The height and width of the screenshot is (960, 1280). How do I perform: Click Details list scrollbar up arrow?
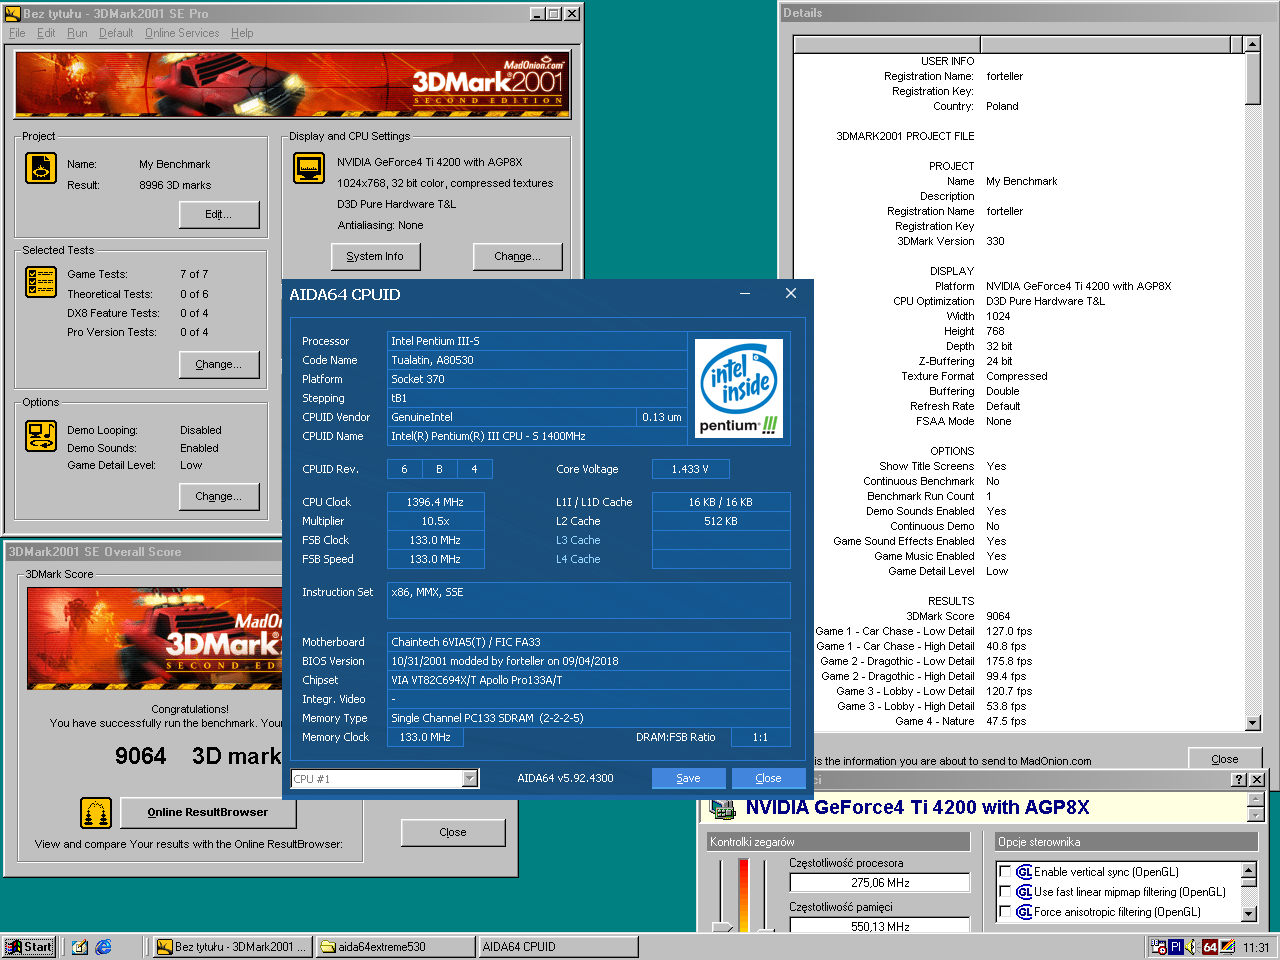[x=1253, y=44]
